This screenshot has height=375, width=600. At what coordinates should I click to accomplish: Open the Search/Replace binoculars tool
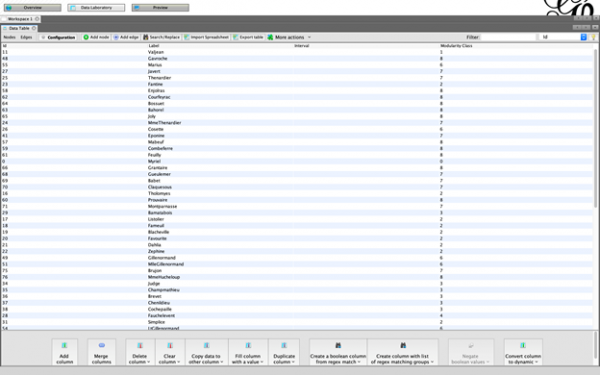click(x=161, y=37)
